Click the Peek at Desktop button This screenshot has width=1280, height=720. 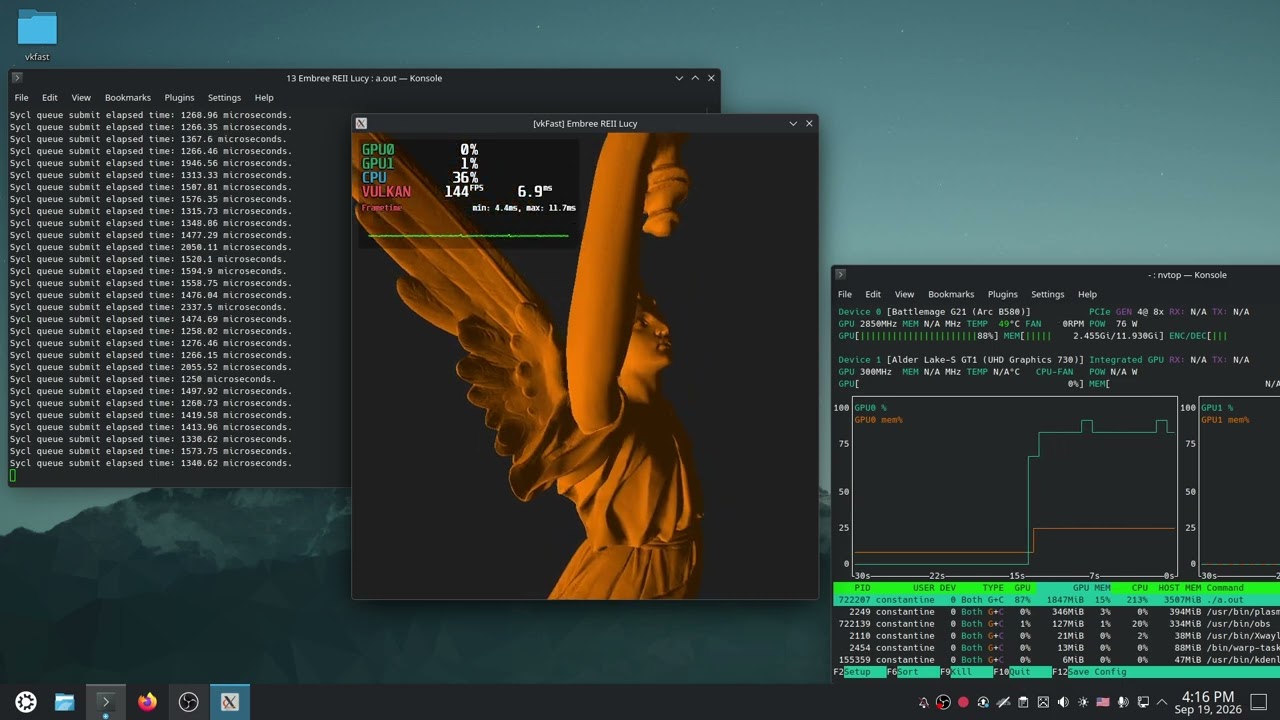click(x=1259, y=702)
